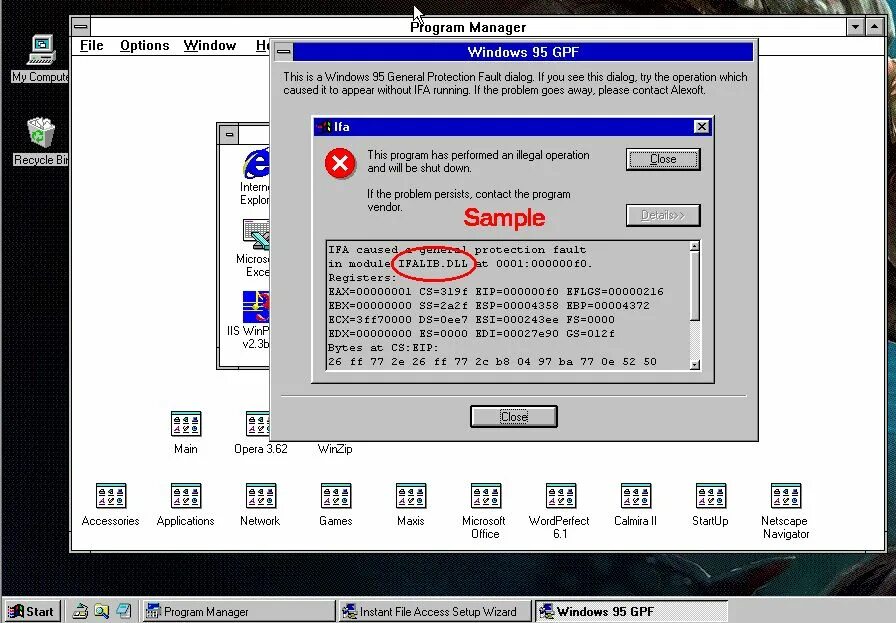Open the File menu in Program Manager
The image size is (896, 623).
coord(91,46)
